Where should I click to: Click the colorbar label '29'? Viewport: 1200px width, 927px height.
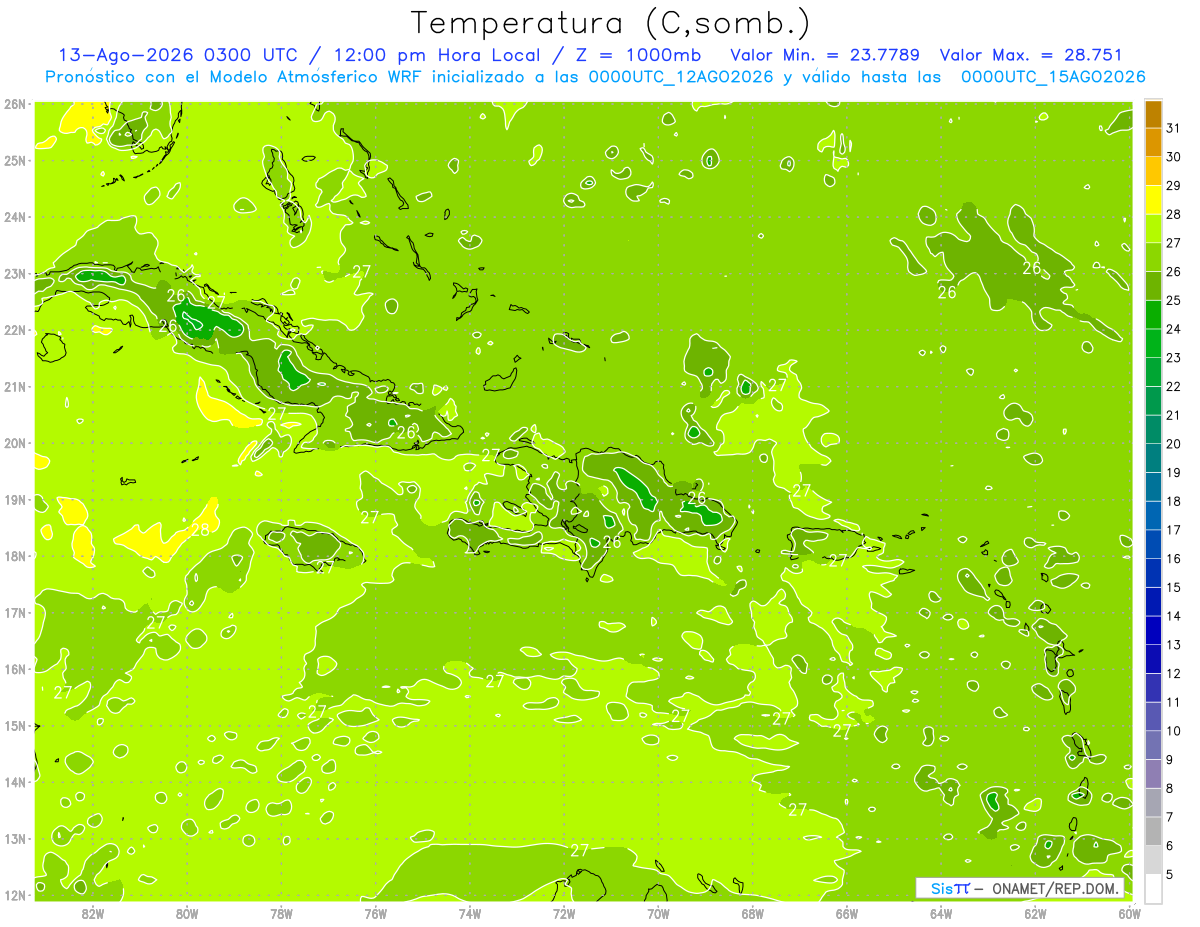pos(1174,186)
